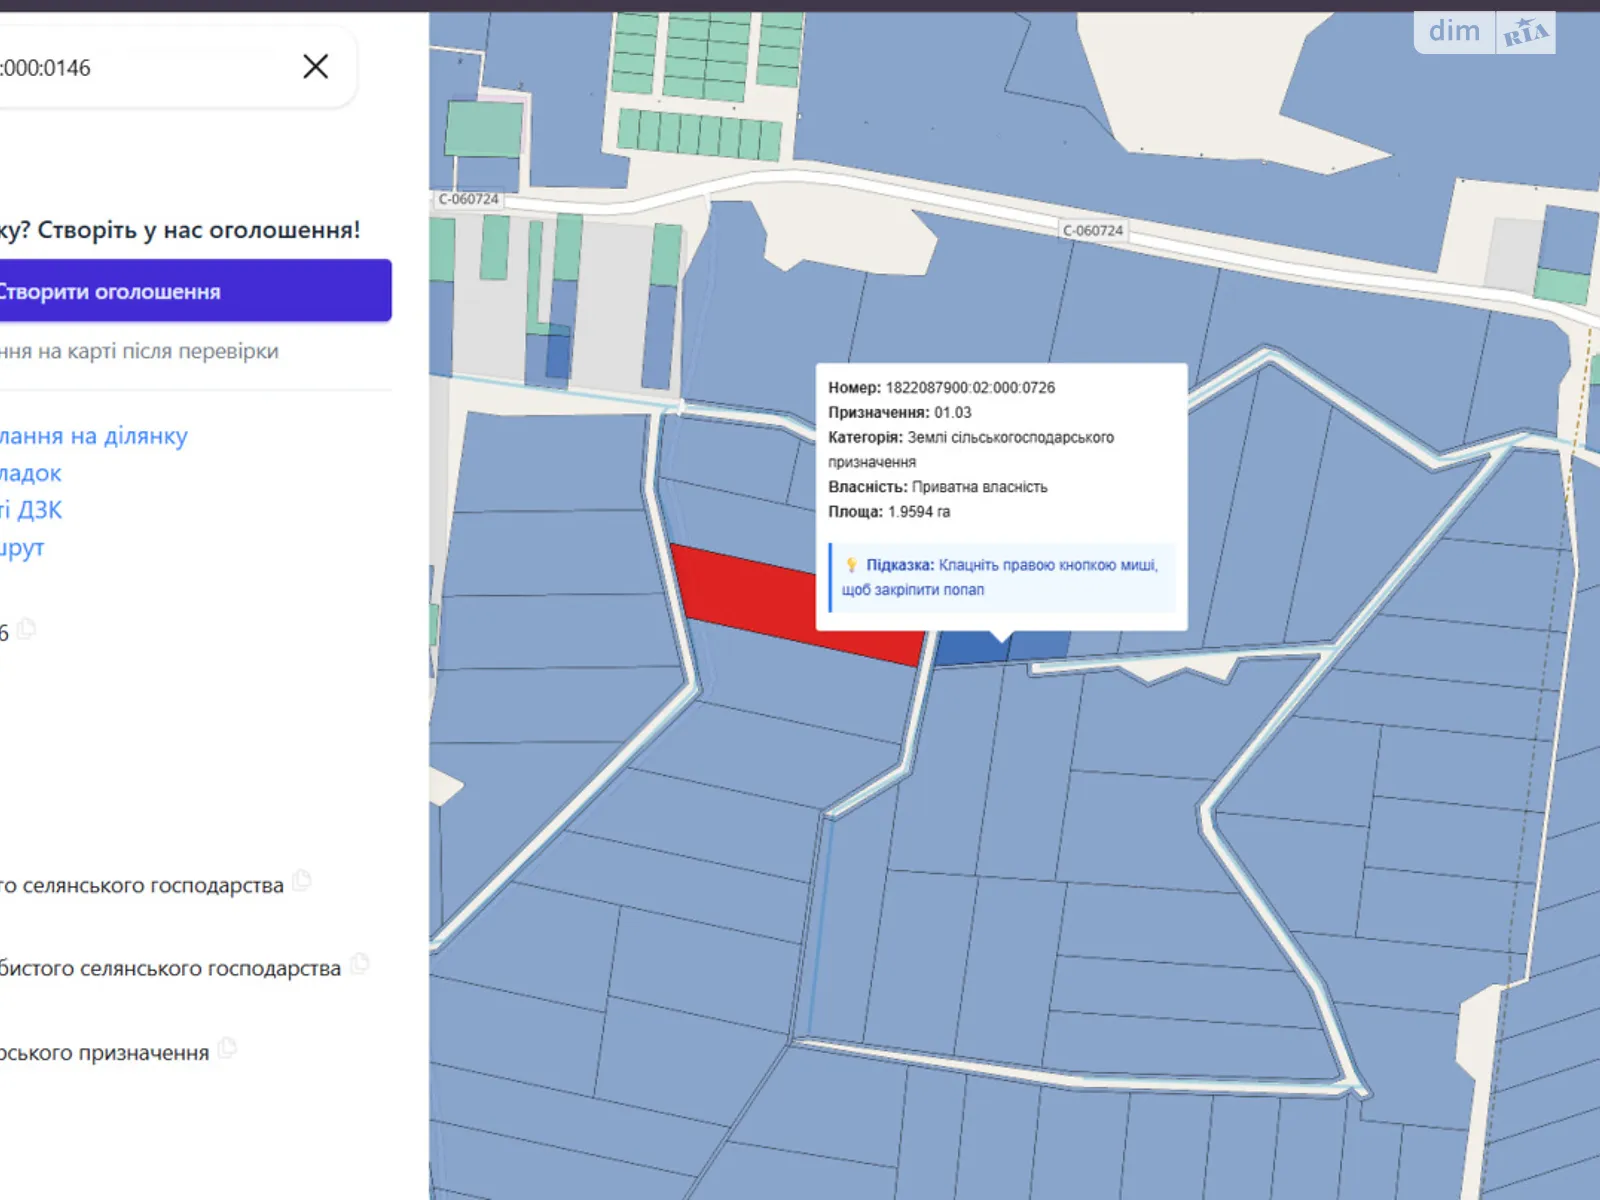Copy the cadastral number ending in 6

[x=27, y=629]
